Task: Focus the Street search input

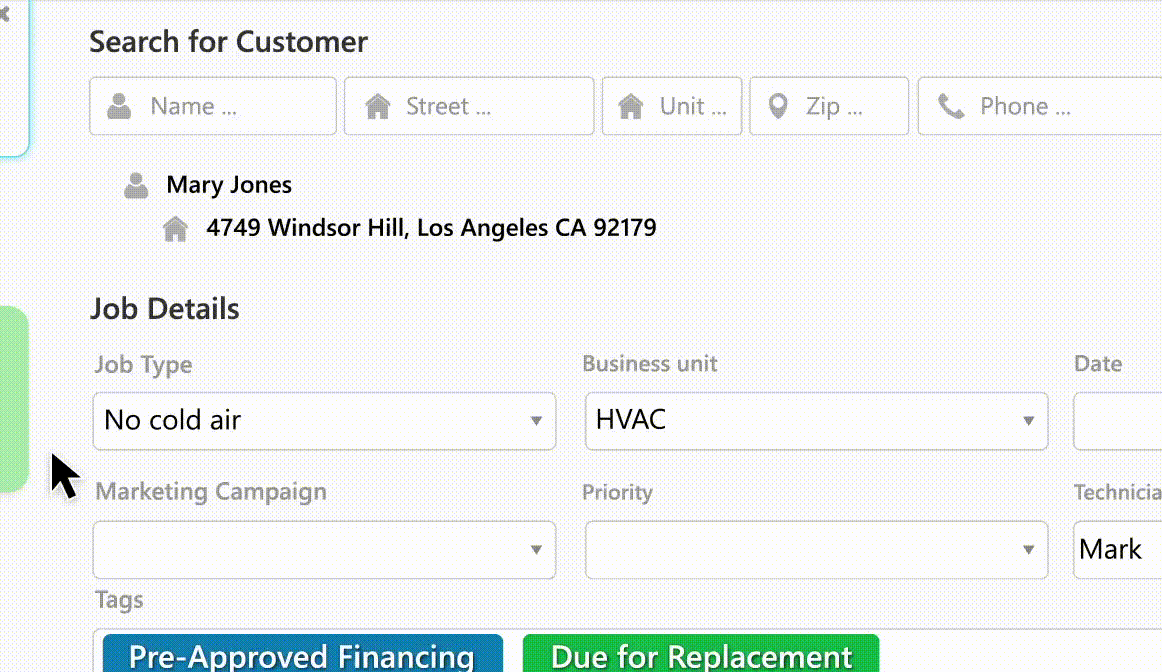Action: click(490, 106)
